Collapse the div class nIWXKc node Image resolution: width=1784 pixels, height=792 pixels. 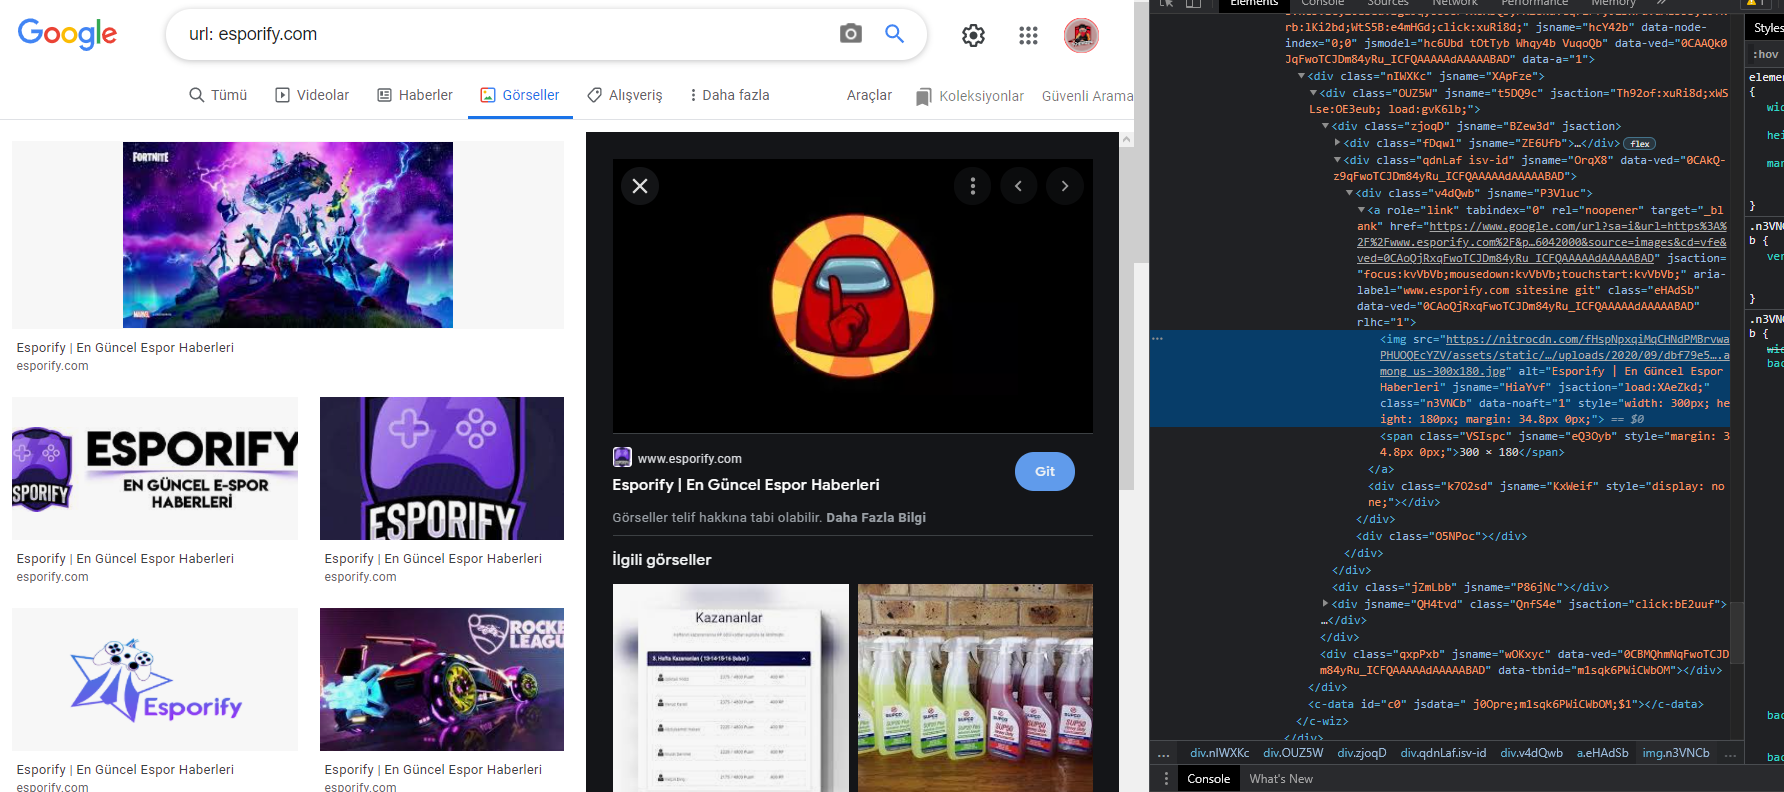point(1301,76)
